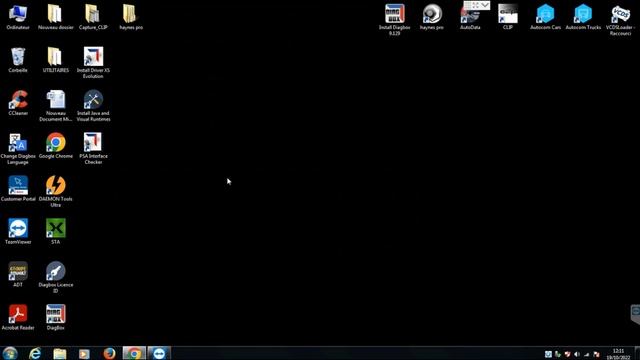Open network status tray icon

tap(587, 354)
